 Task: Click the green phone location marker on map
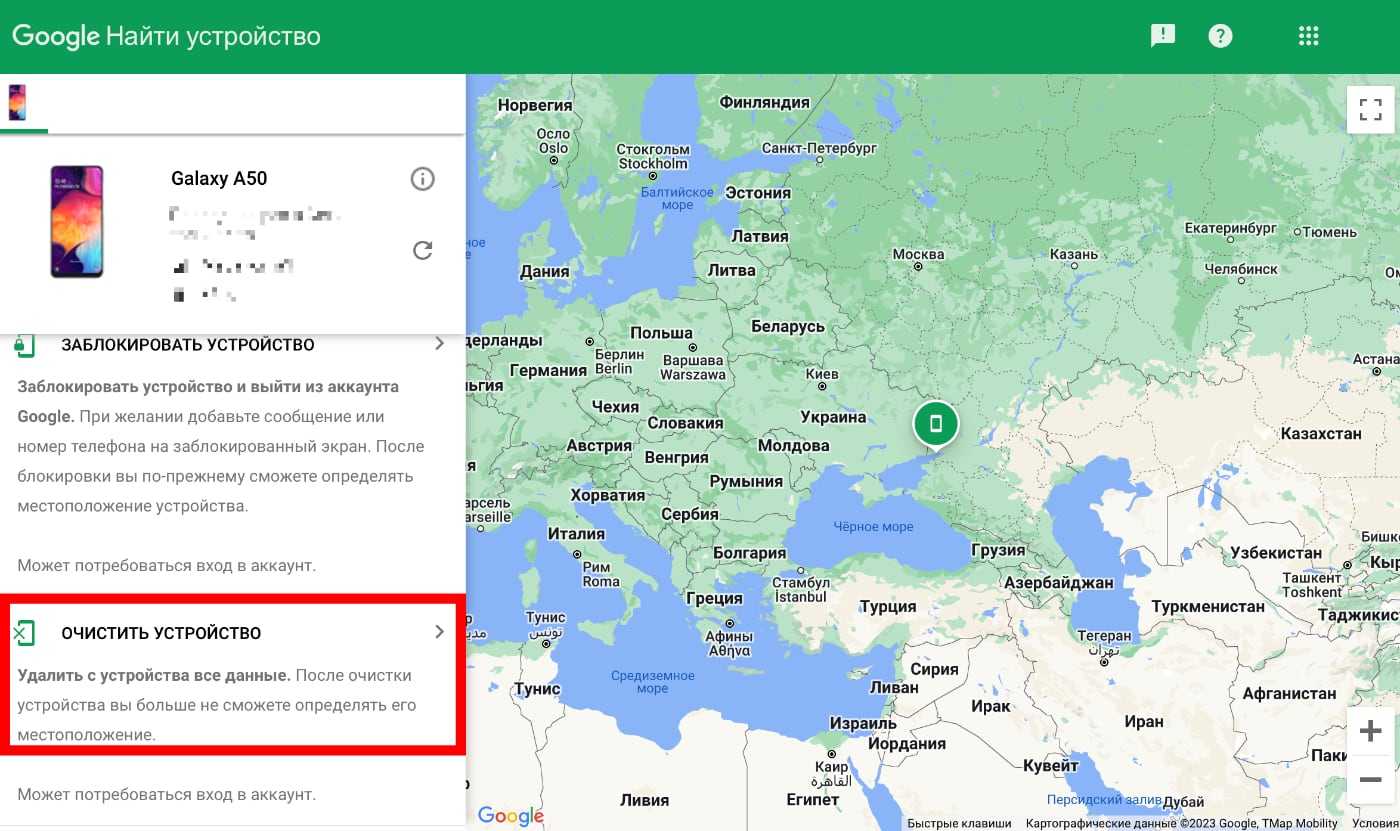pyautogui.click(x=935, y=423)
